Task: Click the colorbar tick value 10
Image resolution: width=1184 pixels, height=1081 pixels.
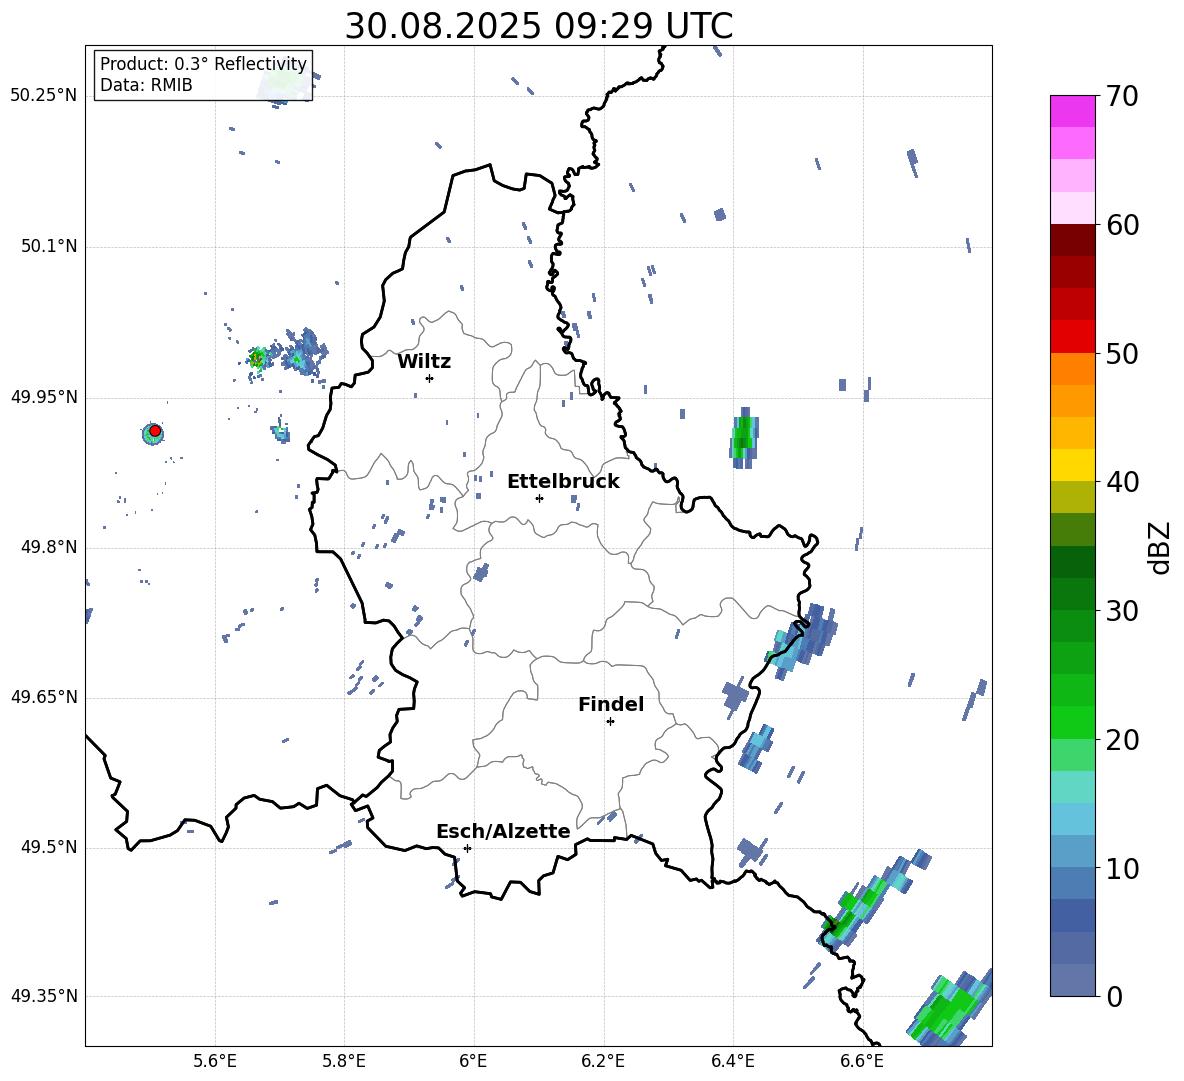Action: click(x=1123, y=868)
